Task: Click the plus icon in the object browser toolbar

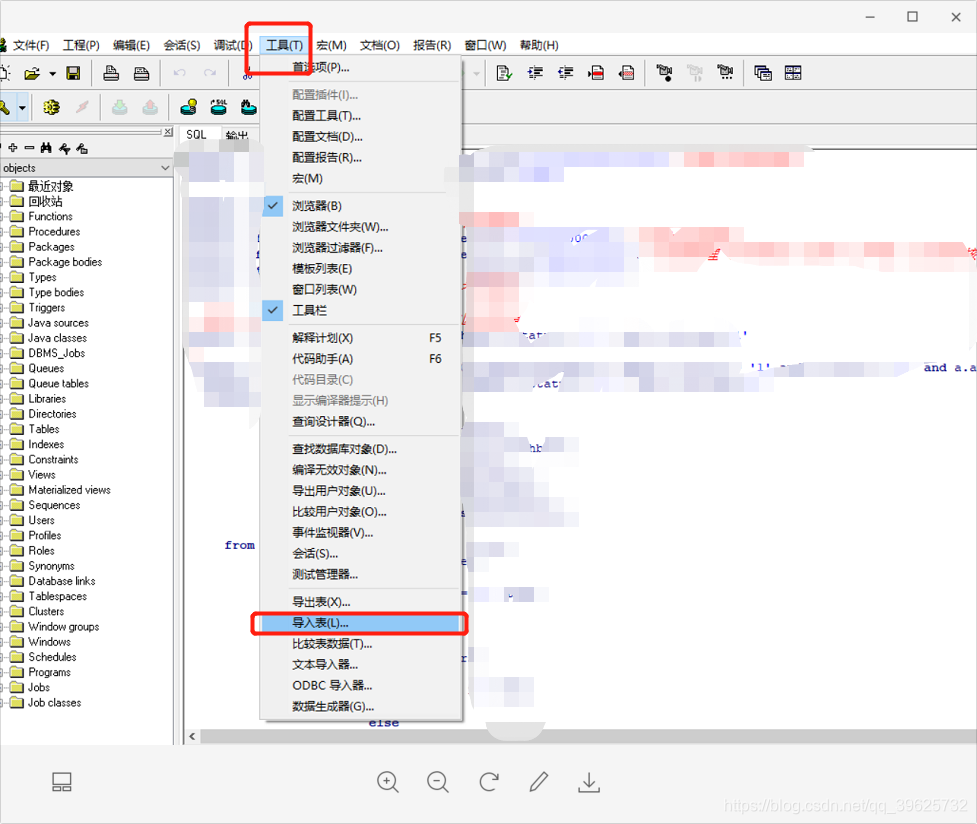Action: point(12,148)
